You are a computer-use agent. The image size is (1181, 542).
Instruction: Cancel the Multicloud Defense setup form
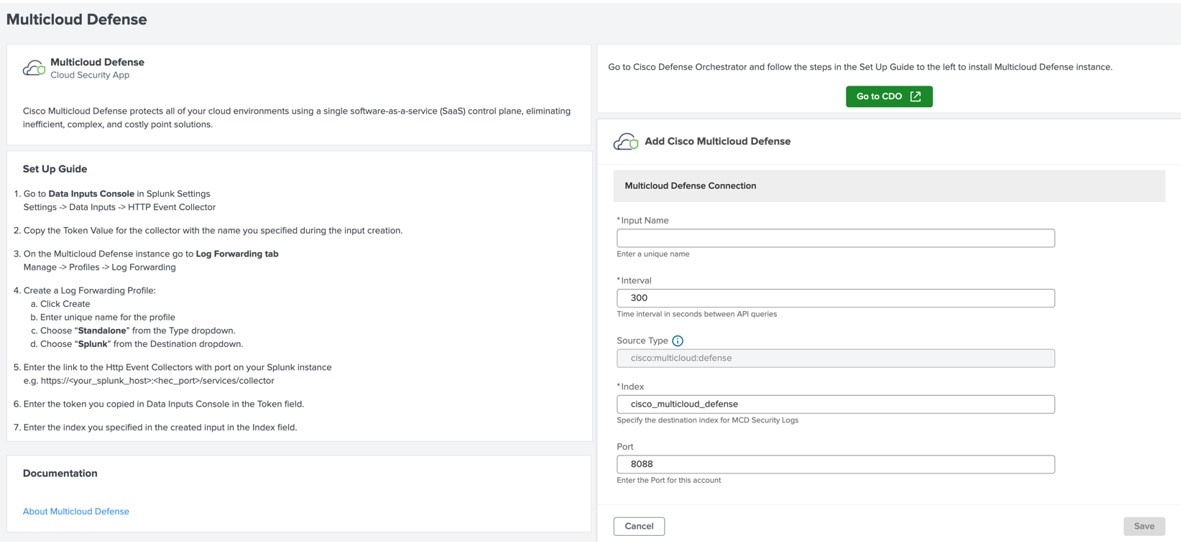(639, 526)
